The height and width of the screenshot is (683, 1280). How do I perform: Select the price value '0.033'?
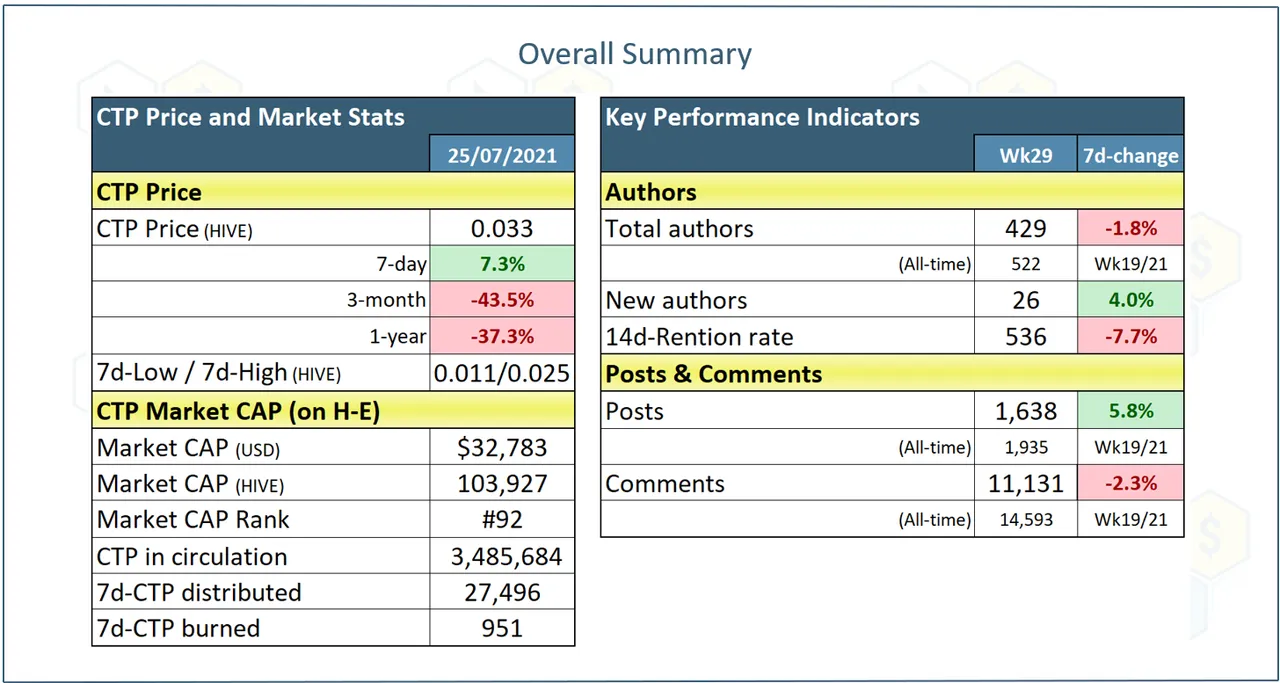point(502,228)
